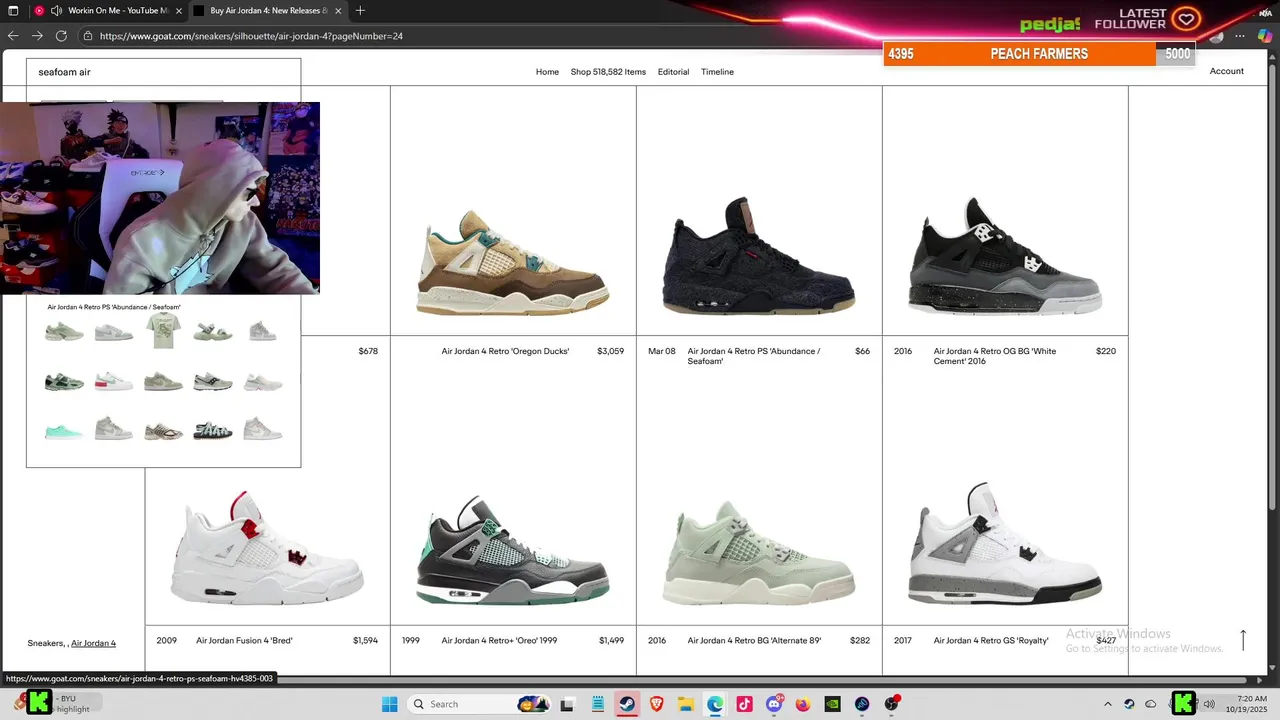
Task: Open the Editorial menu link
Action: coord(673,72)
